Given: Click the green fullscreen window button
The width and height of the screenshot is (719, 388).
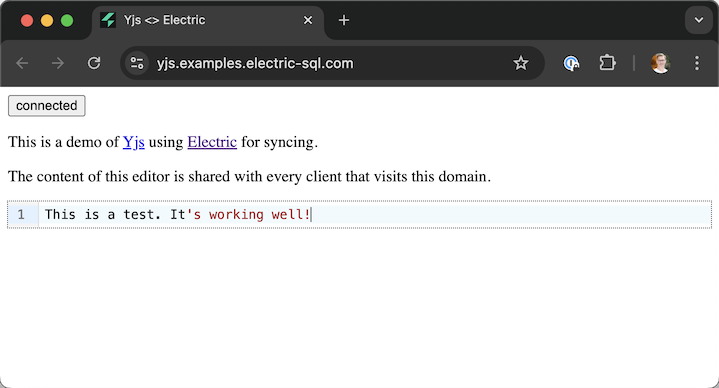Looking at the screenshot, I should pyautogui.click(x=67, y=21).
